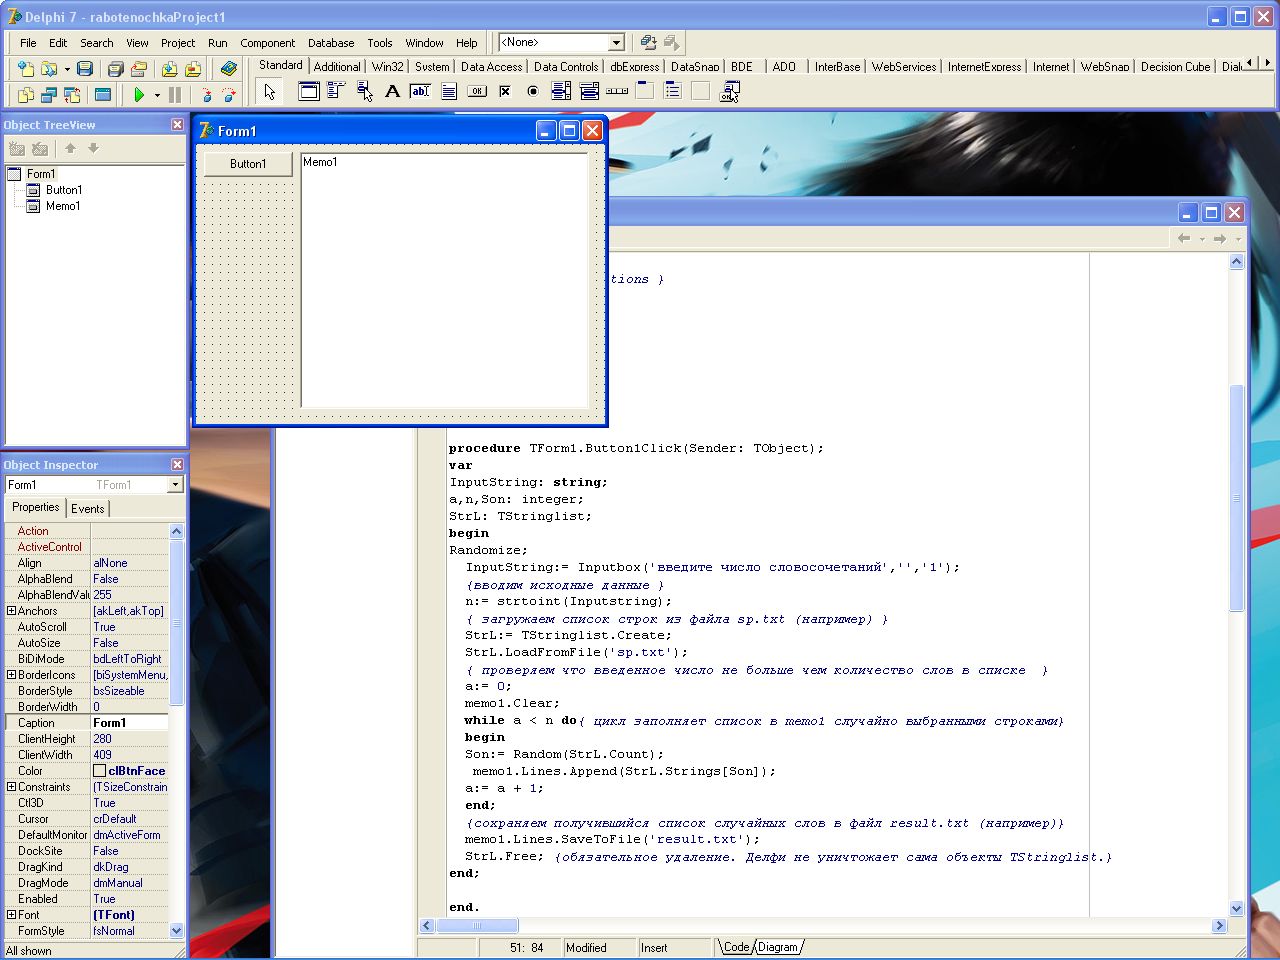The image size is (1280, 960).
Task: Click Save current desktop icon
Action: [x=648, y=42]
